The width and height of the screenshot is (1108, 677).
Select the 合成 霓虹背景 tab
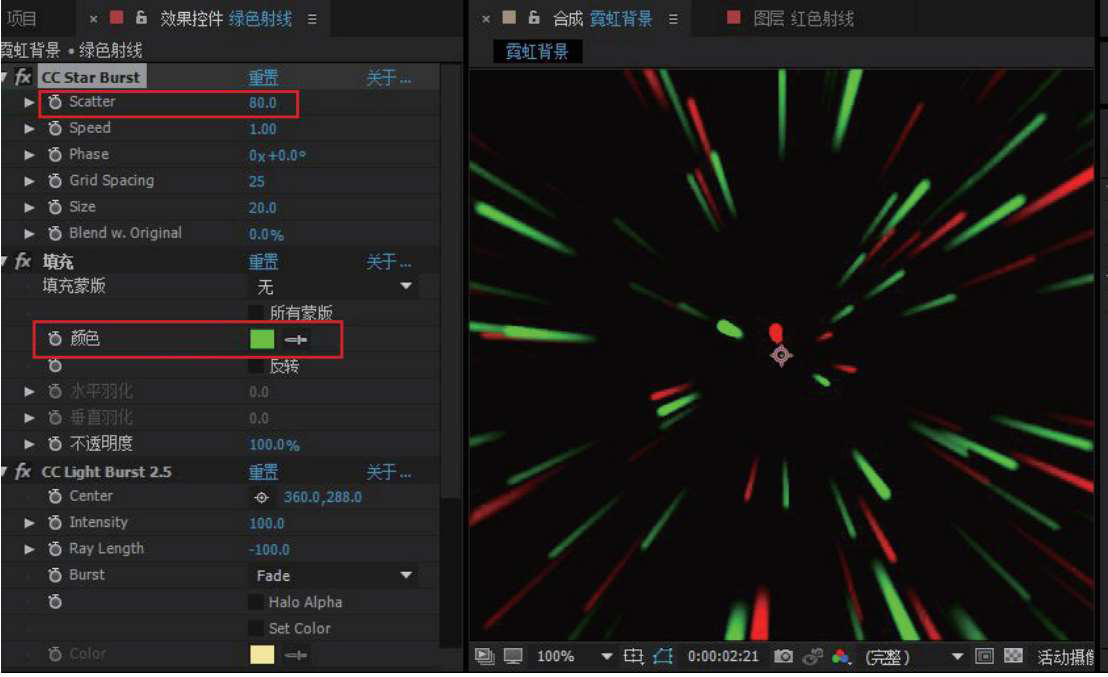(x=603, y=19)
